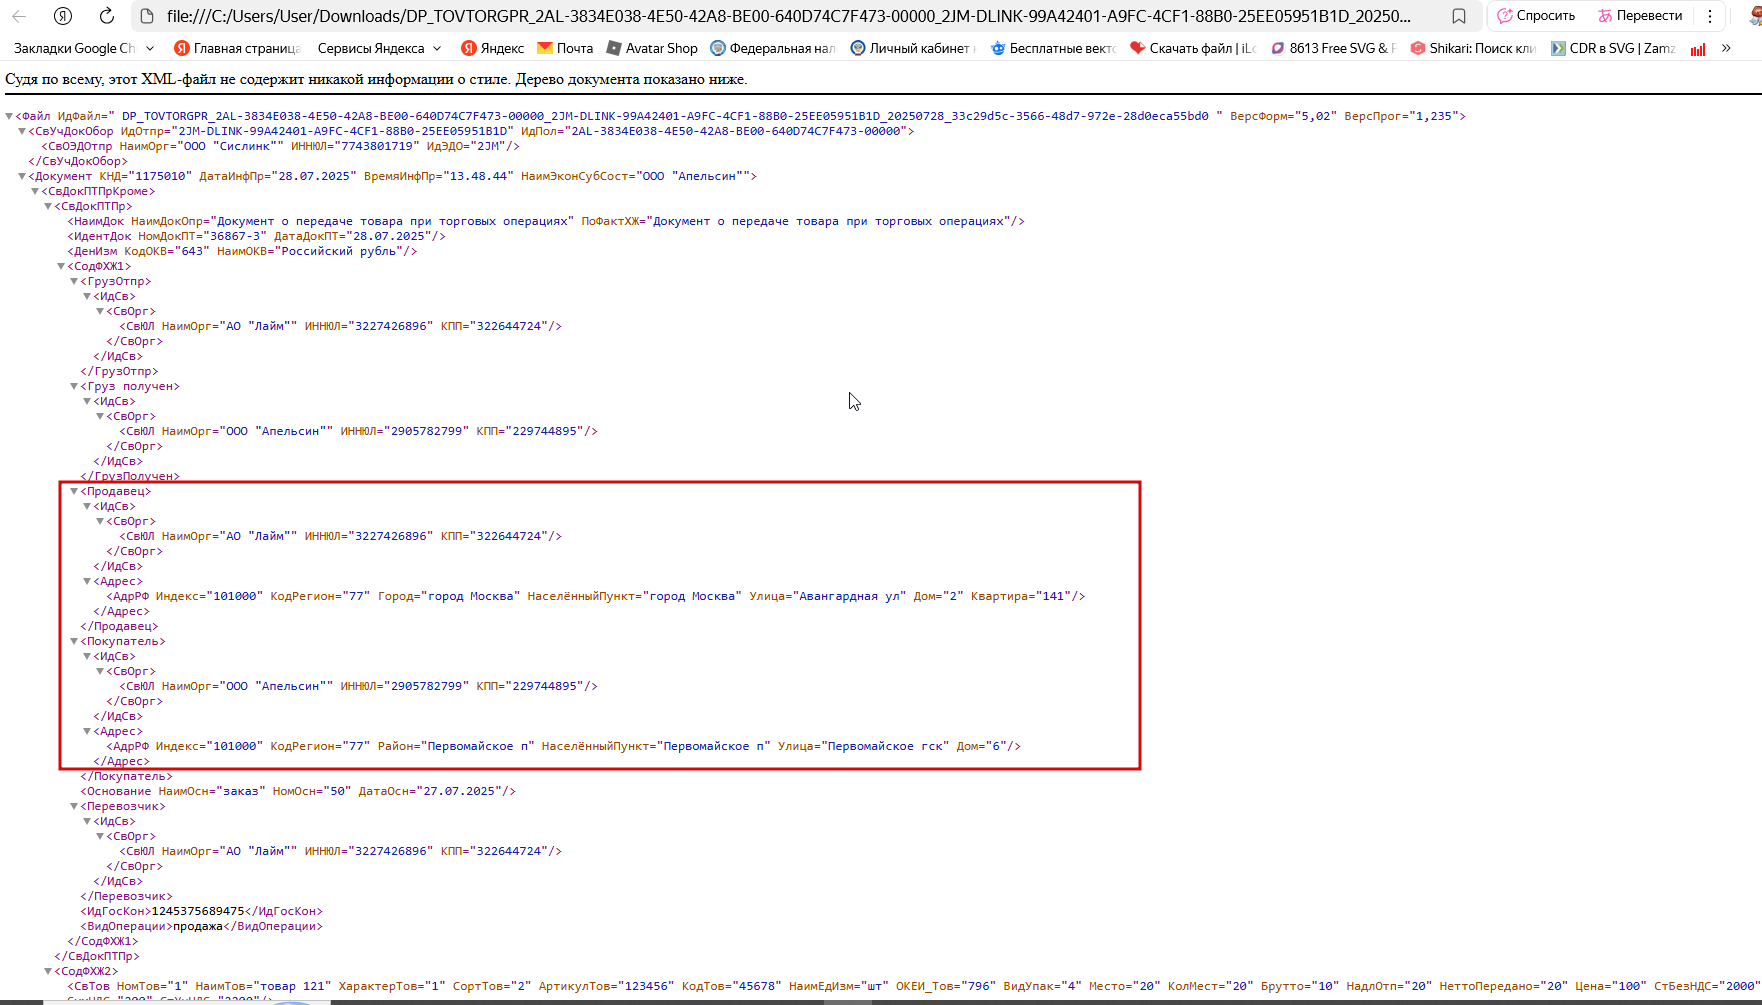Open the Shikari: Поиск кли bookmark

(1473, 48)
